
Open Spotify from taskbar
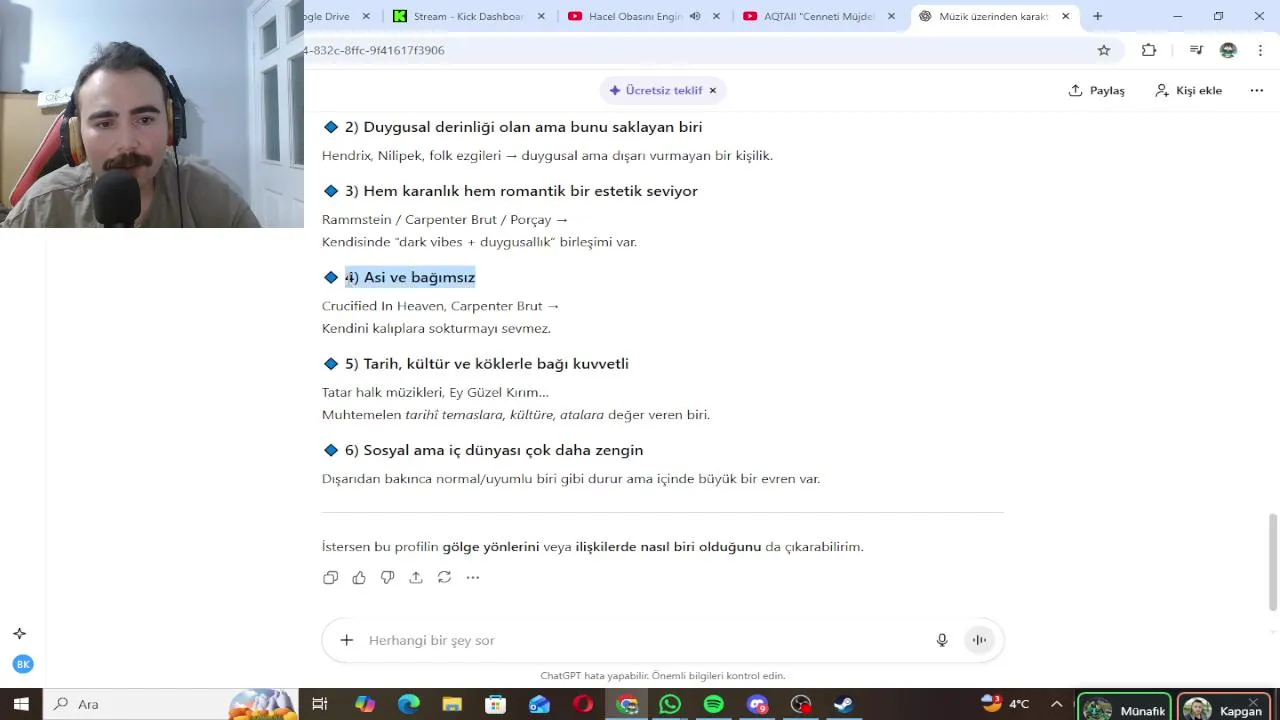(x=714, y=704)
